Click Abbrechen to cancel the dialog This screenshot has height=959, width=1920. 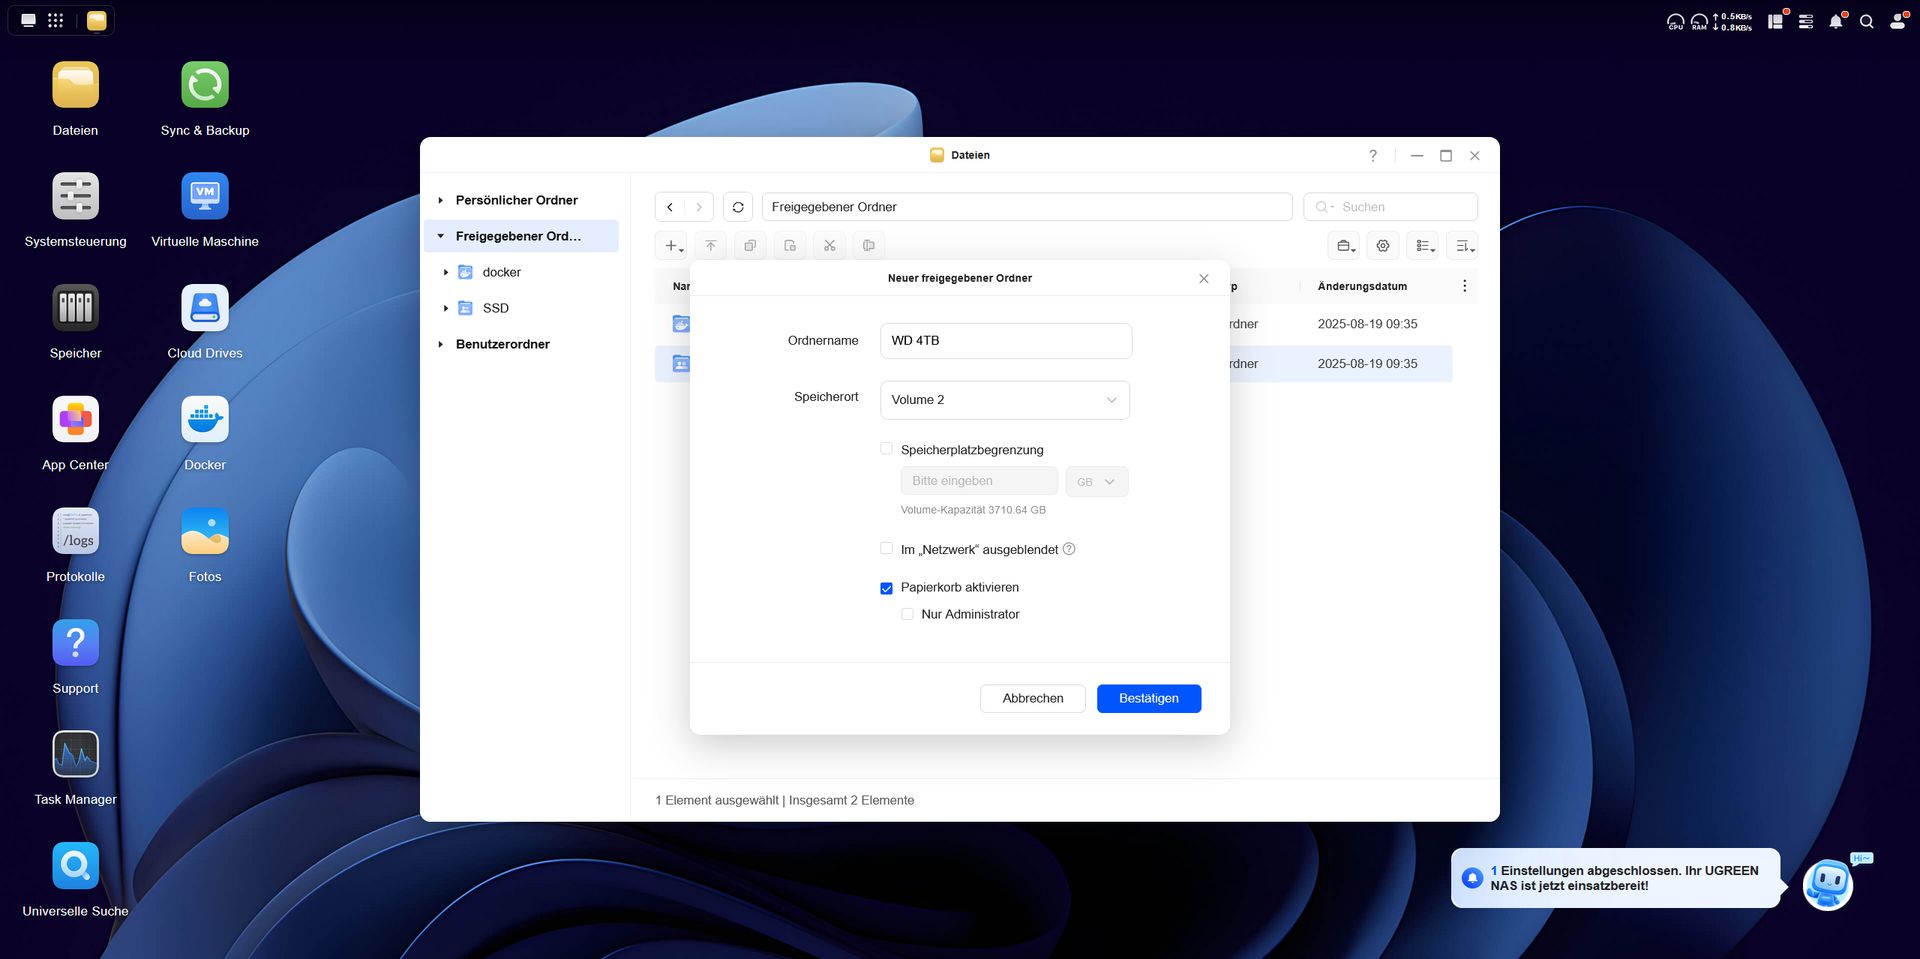click(x=1032, y=698)
